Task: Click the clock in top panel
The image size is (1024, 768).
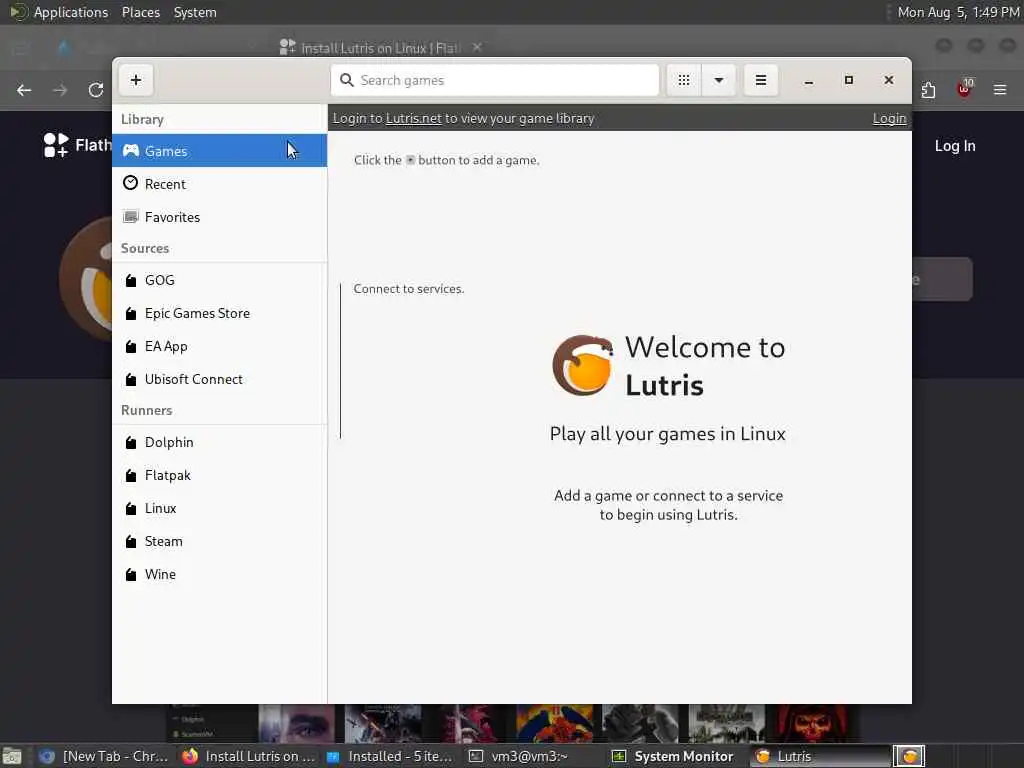Action: point(958,12)
